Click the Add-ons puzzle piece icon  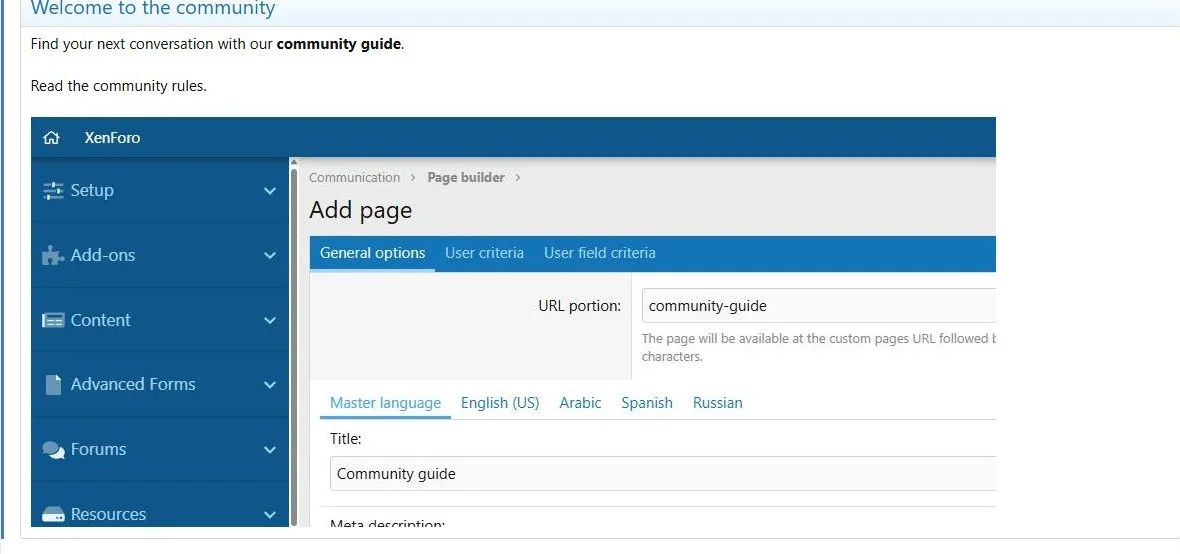(53, 255)
